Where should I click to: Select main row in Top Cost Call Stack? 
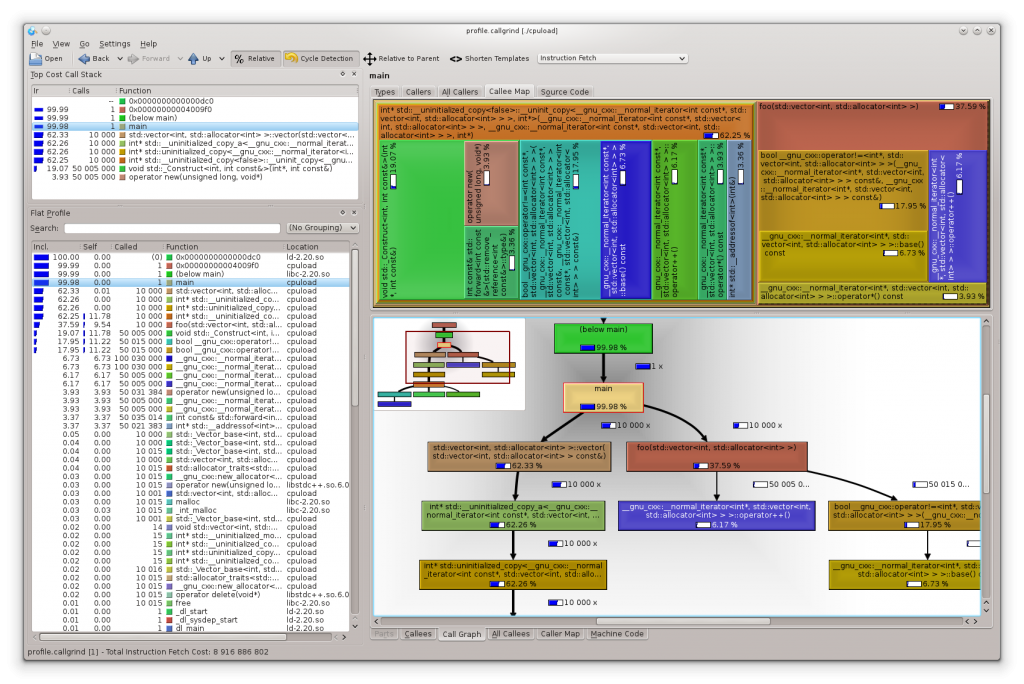[x=195, y=127]
